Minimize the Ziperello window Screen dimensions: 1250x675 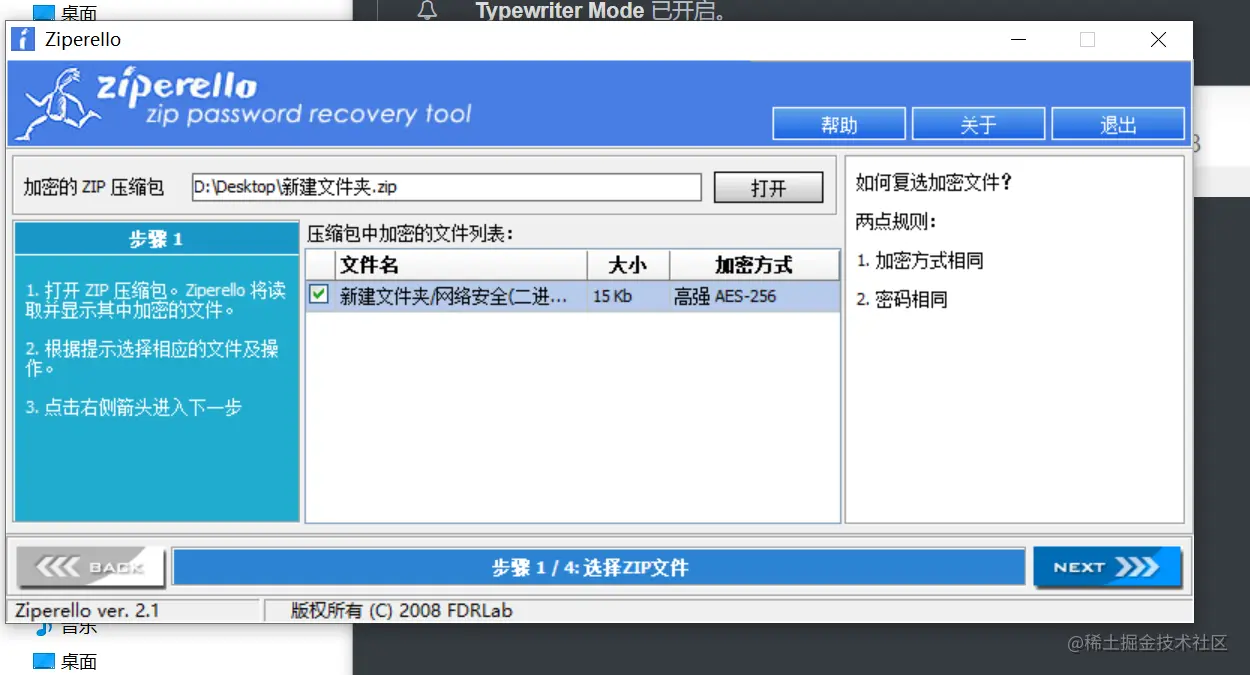[x=1018, y=40]
